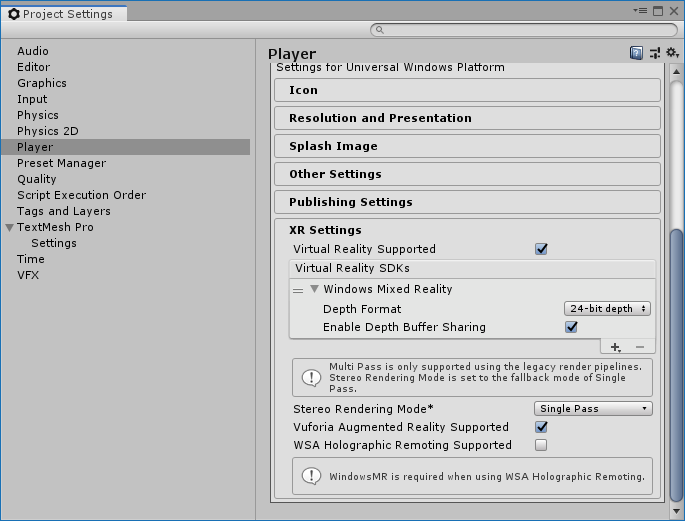The image size is (685, 521).
Task: Click the search magnifier icon
Action: click(380, 30)
